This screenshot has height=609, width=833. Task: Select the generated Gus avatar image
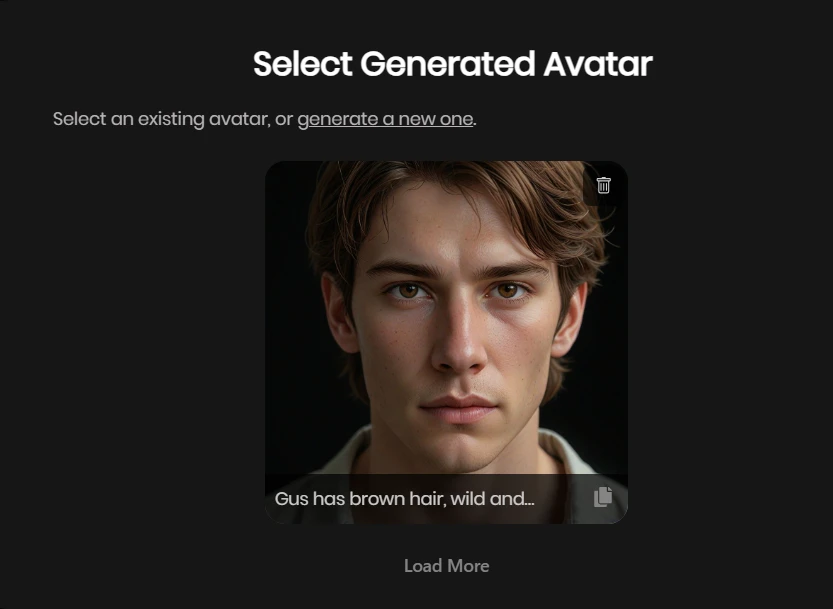click(446, 319)
